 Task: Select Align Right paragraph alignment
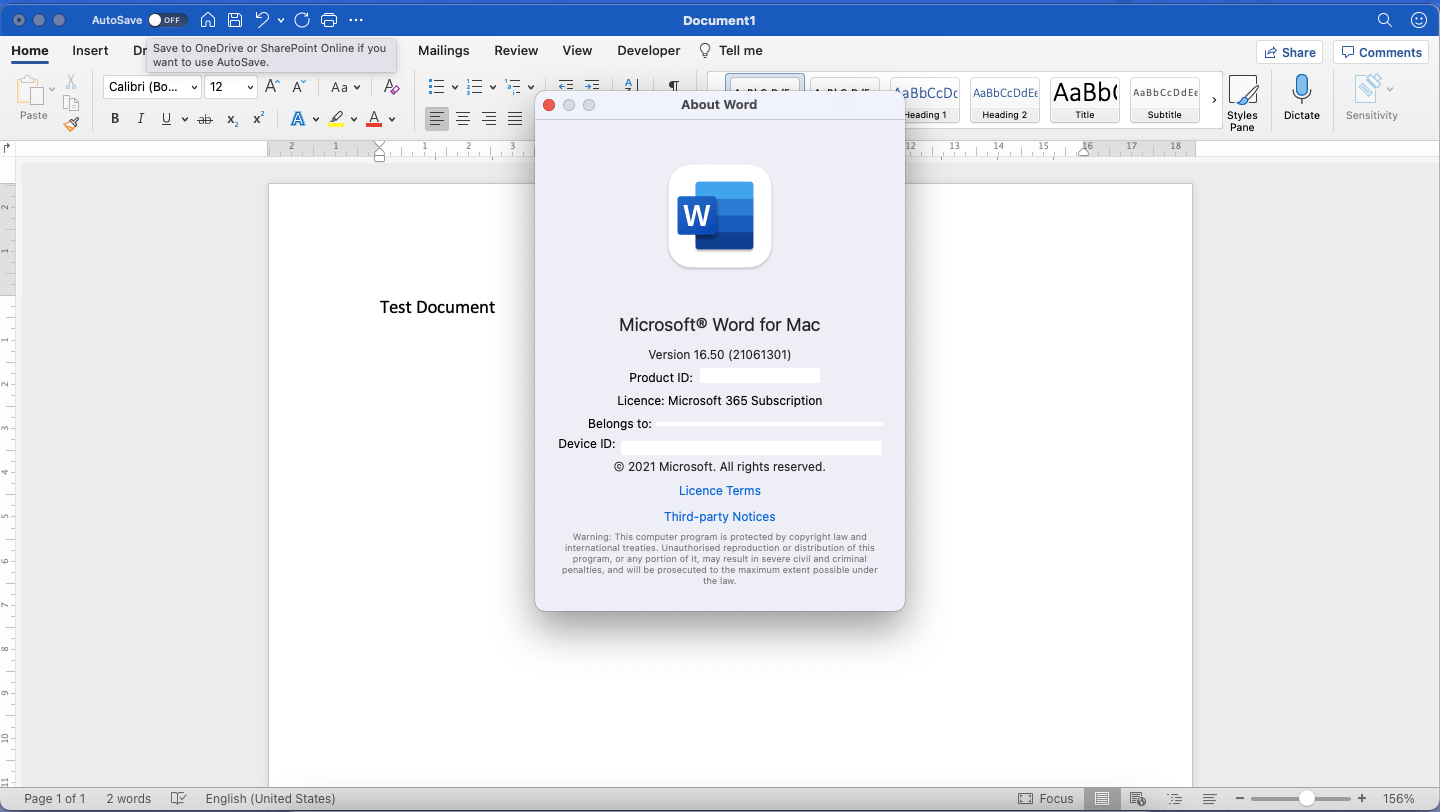click(489, 119)
